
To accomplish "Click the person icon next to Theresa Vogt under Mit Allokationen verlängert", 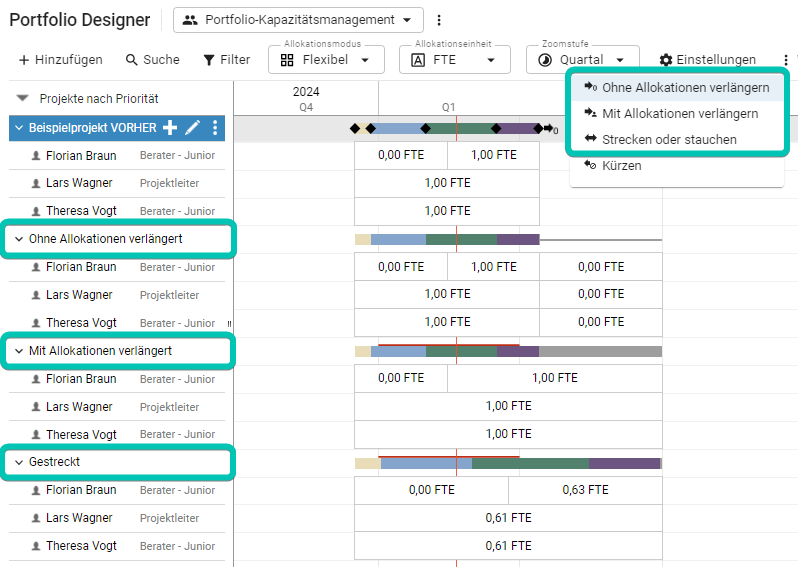I will pos(36,435).
